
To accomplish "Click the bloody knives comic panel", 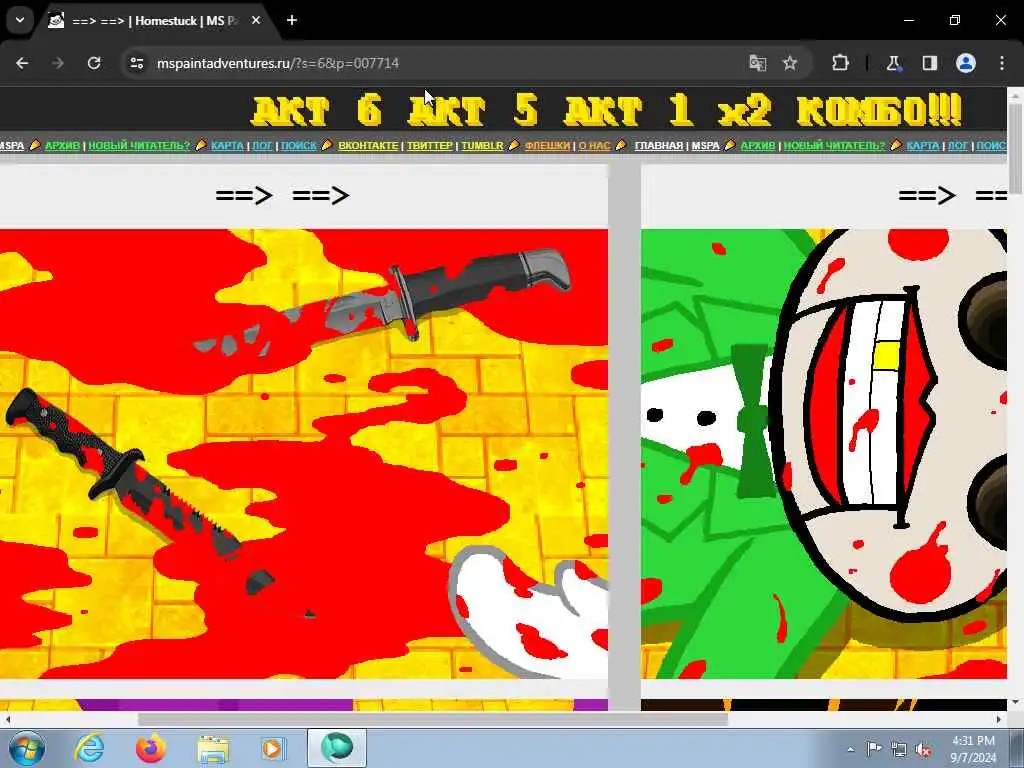I will pyautogui.click(x=304, y=454).
